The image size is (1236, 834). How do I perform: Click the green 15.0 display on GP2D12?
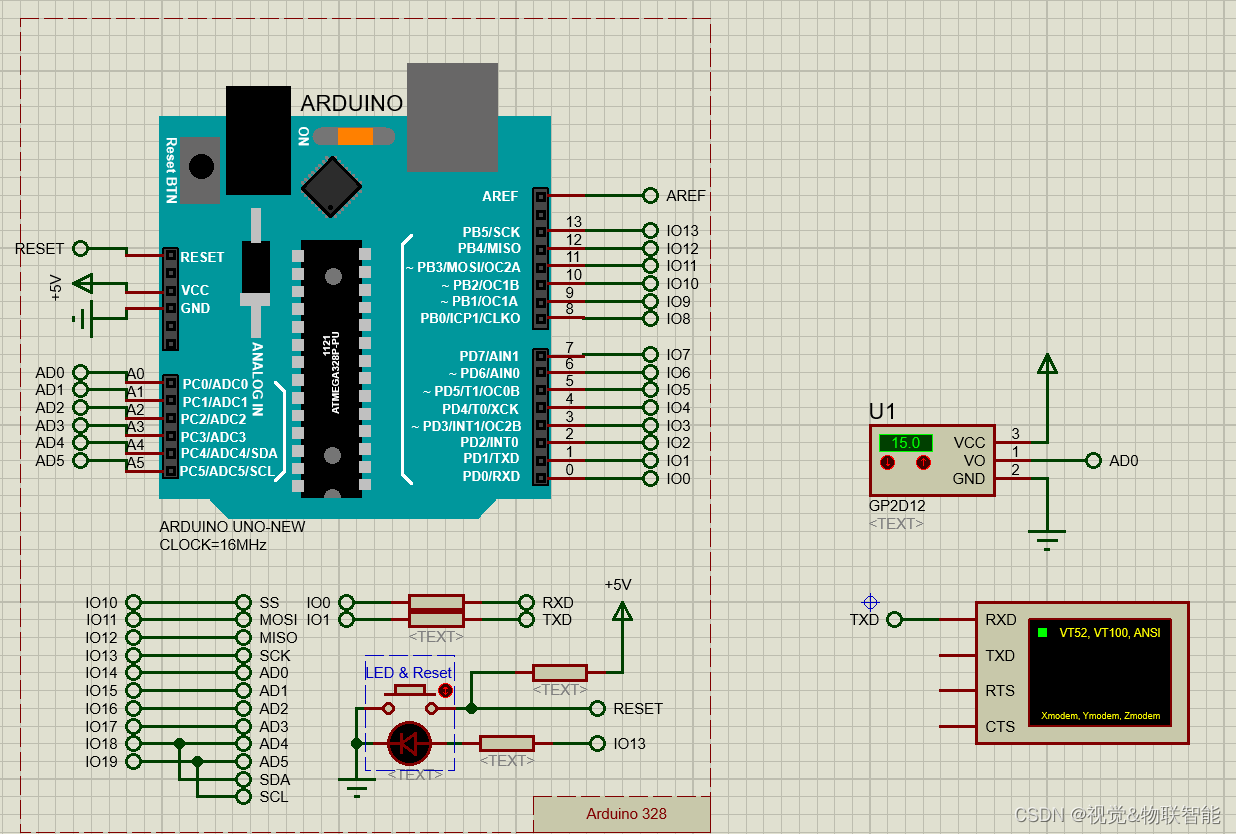click(905, 442)
